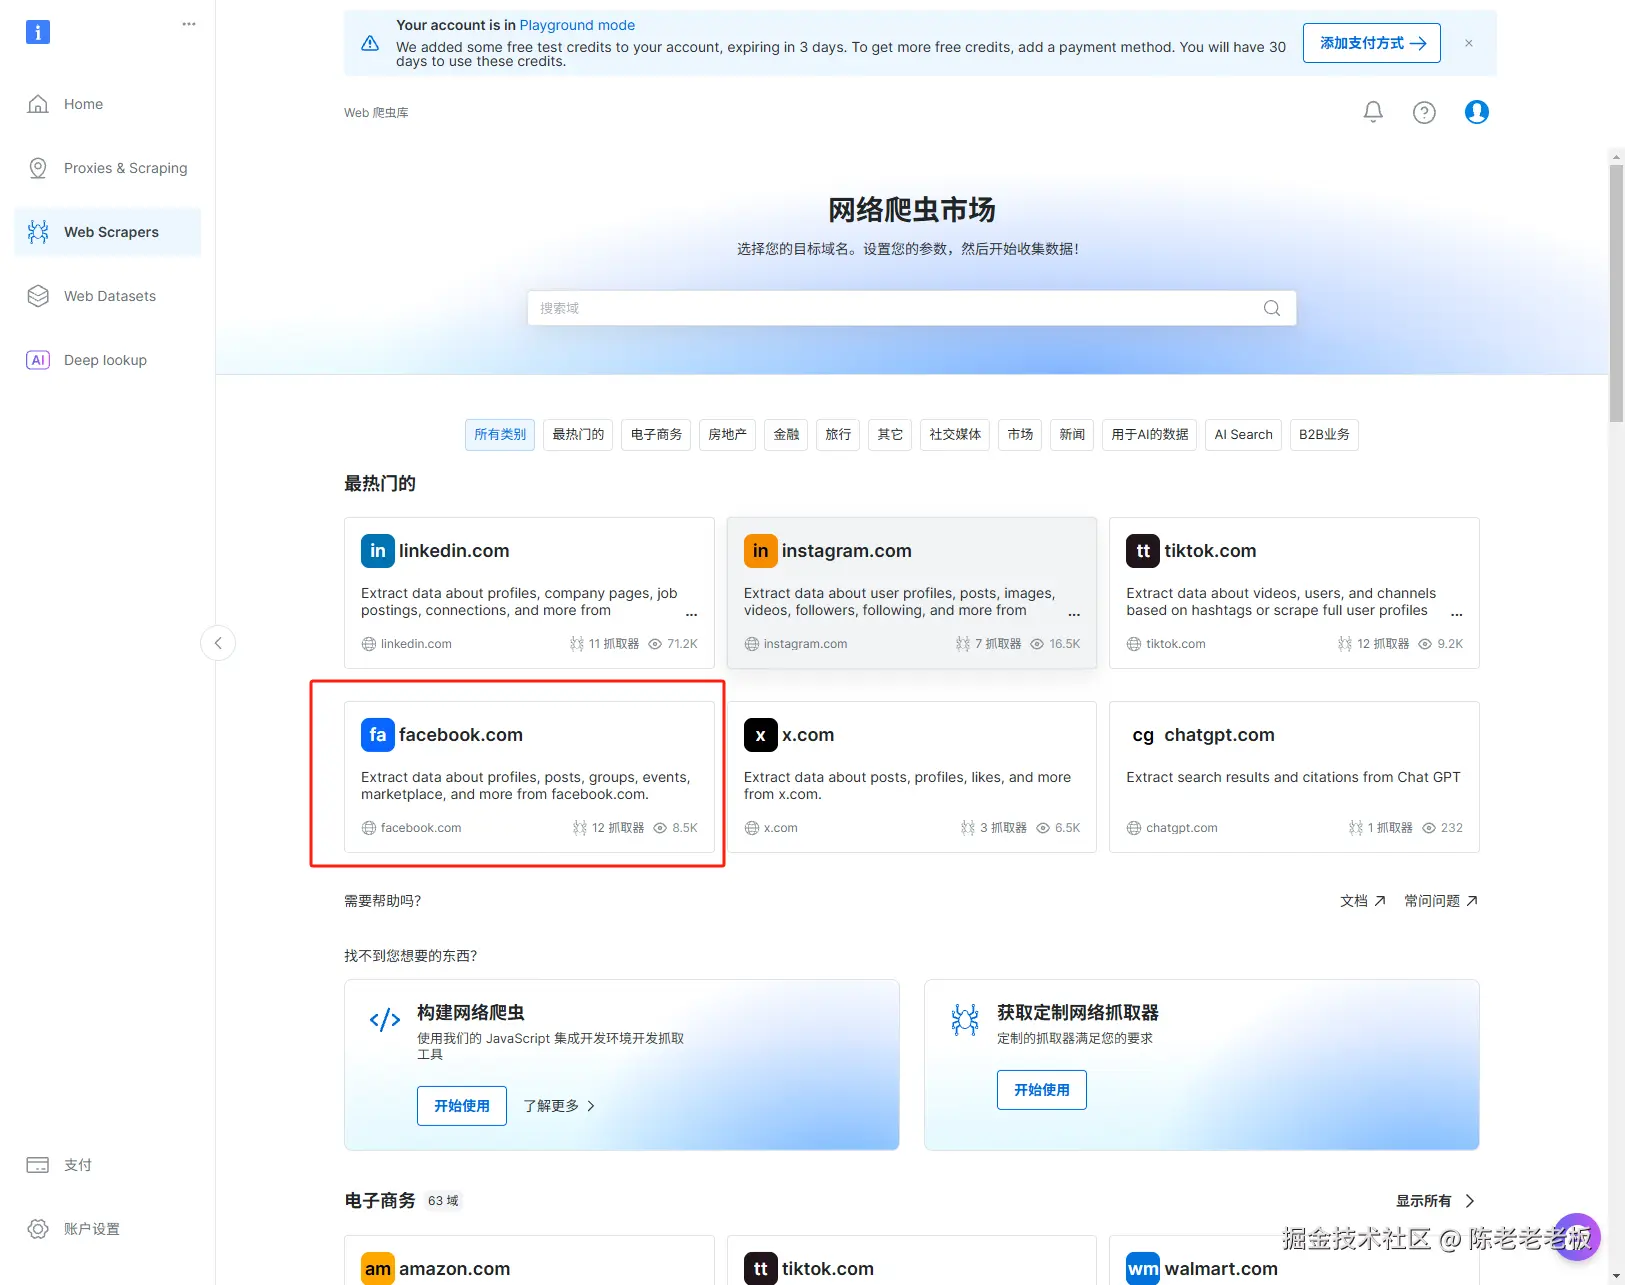Image resolution: width=1625 pixels, height=1285 pixels.
Task: Click the Proxies & Scraping sidebar icon
Action: point(38,167)
